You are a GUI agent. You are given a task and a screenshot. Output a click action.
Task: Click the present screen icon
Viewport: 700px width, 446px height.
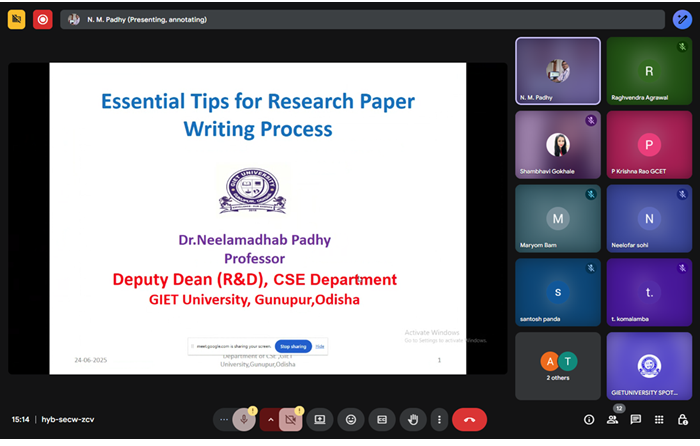click(320, 419)
